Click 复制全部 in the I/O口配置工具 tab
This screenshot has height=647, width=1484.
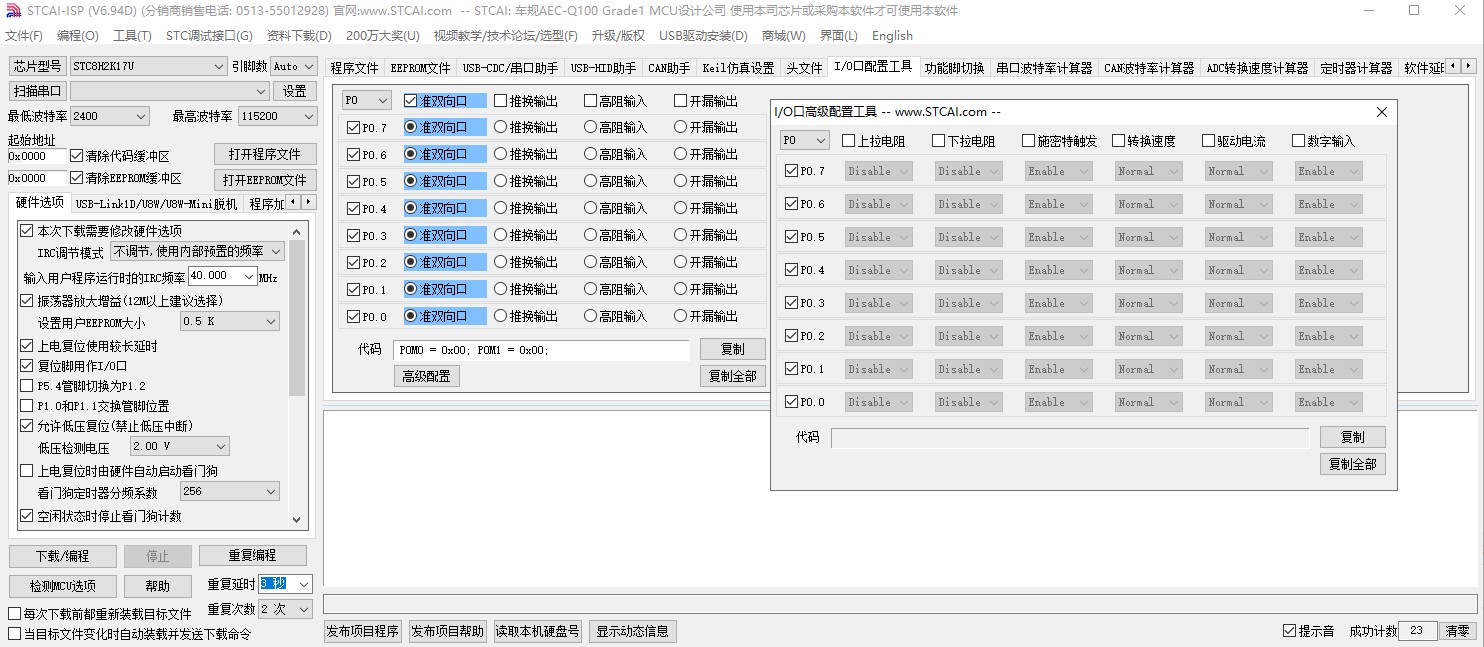733,376
